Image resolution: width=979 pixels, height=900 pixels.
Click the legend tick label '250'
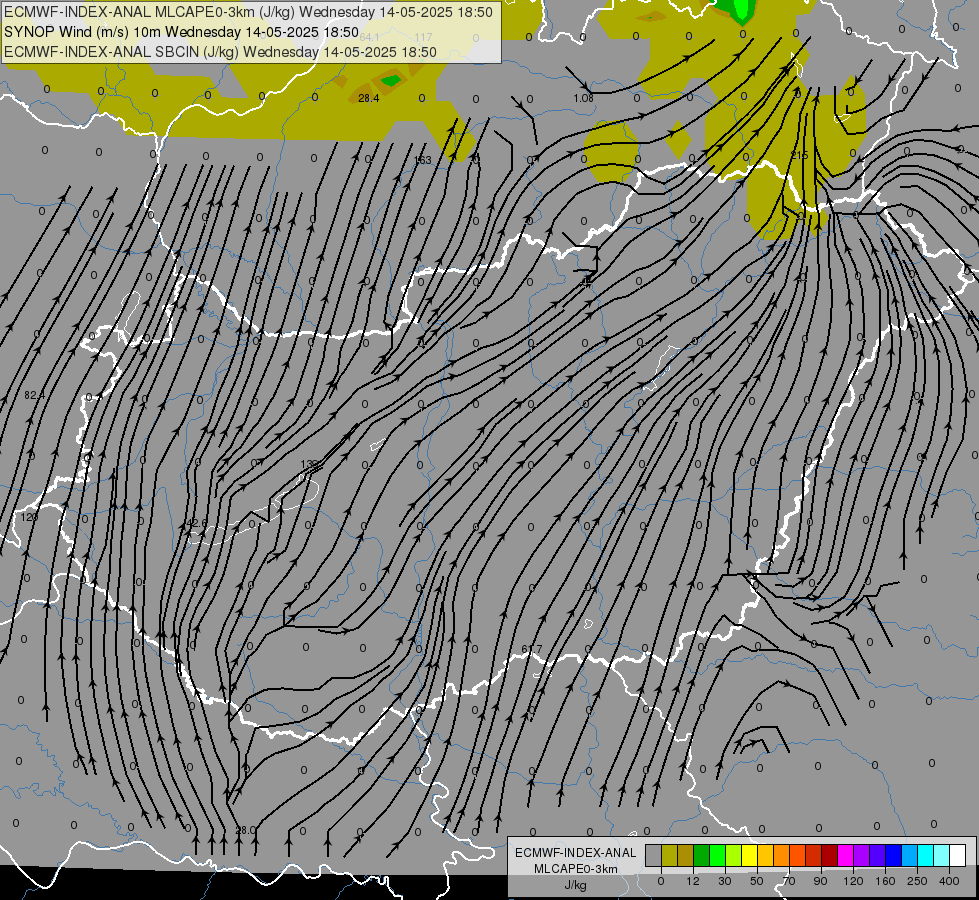(917, 881)
